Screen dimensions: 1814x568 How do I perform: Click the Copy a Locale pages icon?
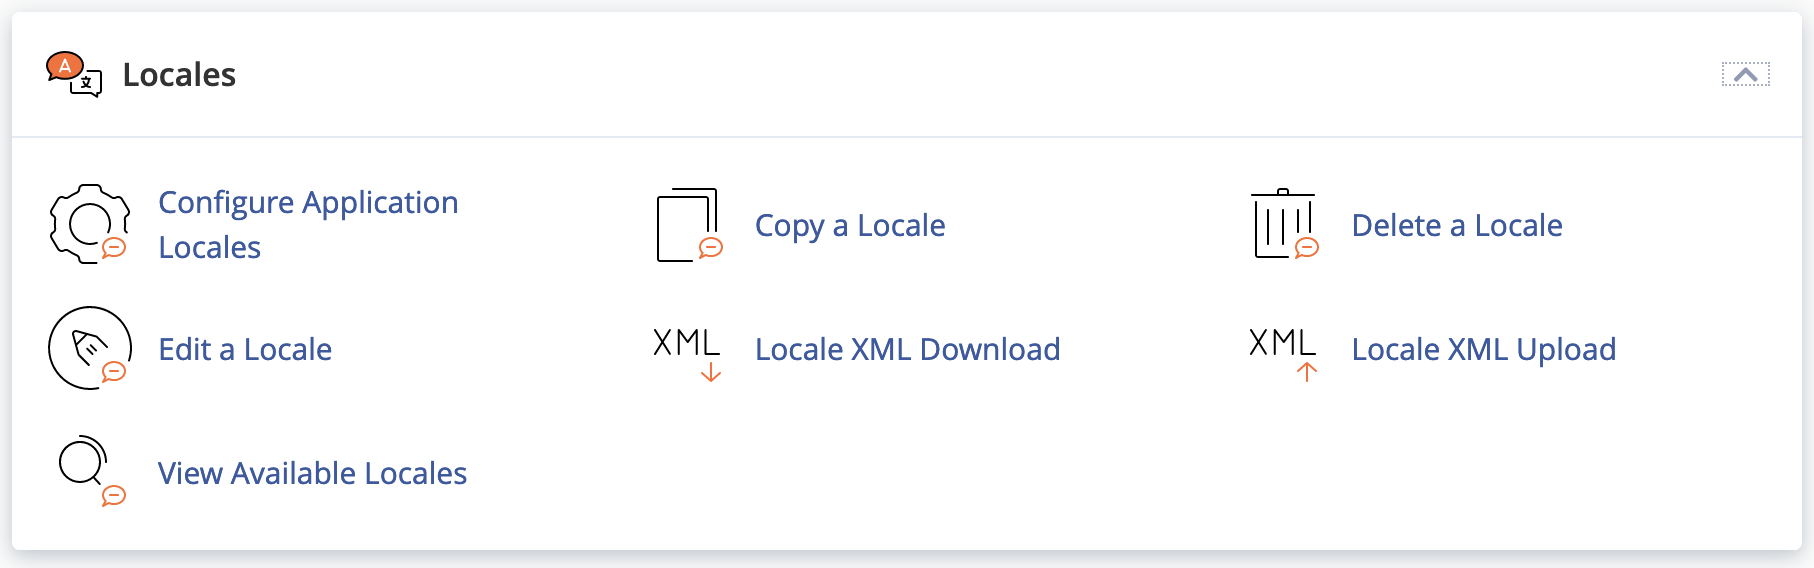point(688,225)
